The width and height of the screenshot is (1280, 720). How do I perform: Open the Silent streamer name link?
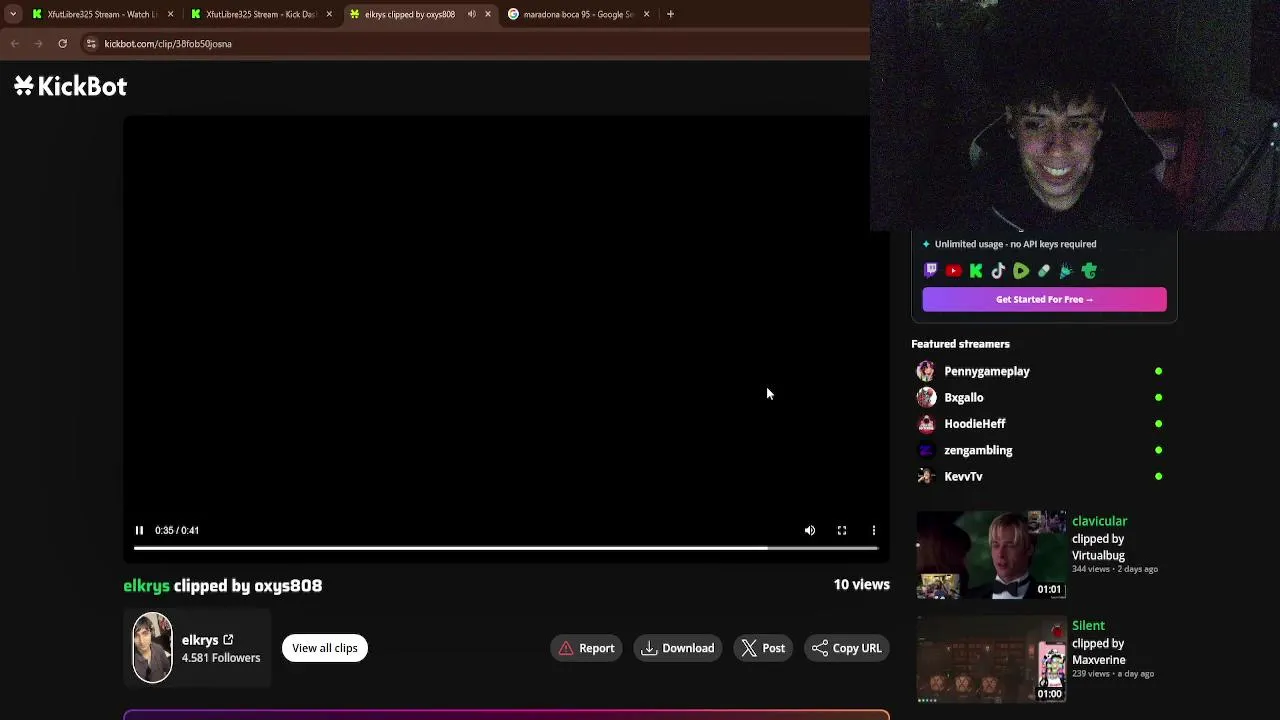point(1088,625)
